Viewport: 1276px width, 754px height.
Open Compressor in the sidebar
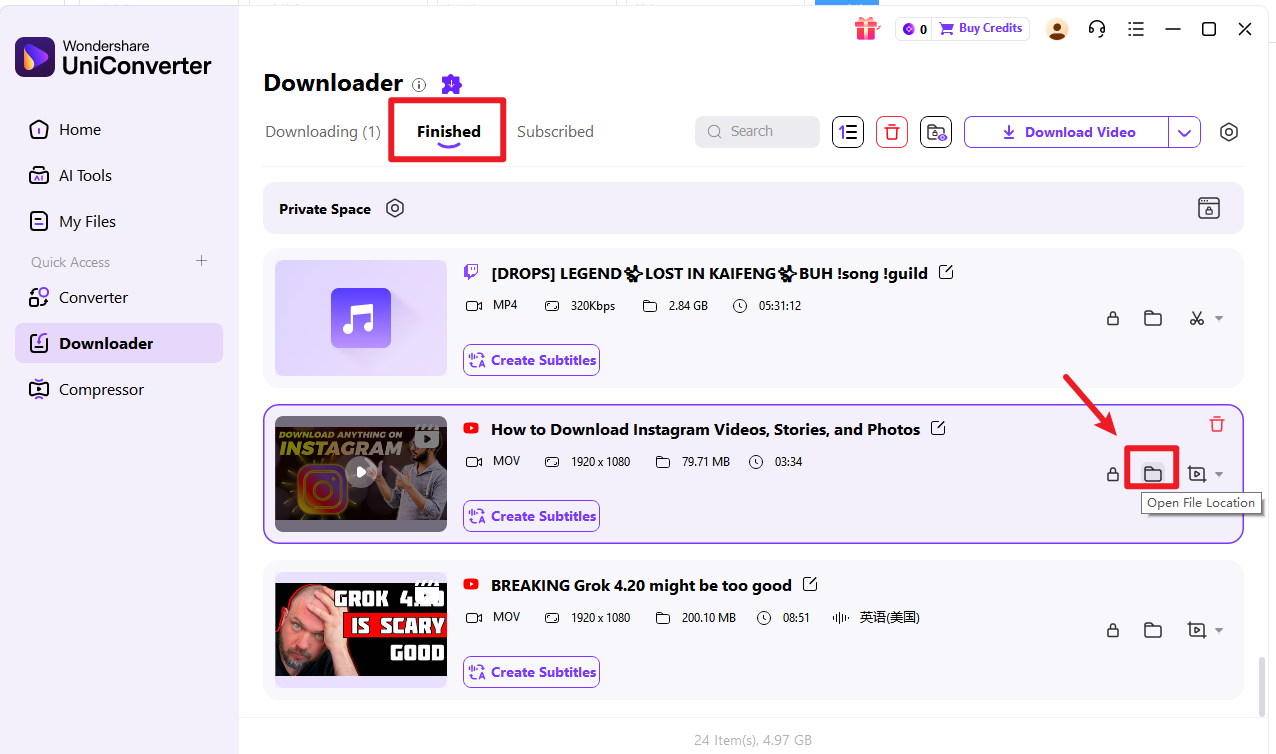119,389
